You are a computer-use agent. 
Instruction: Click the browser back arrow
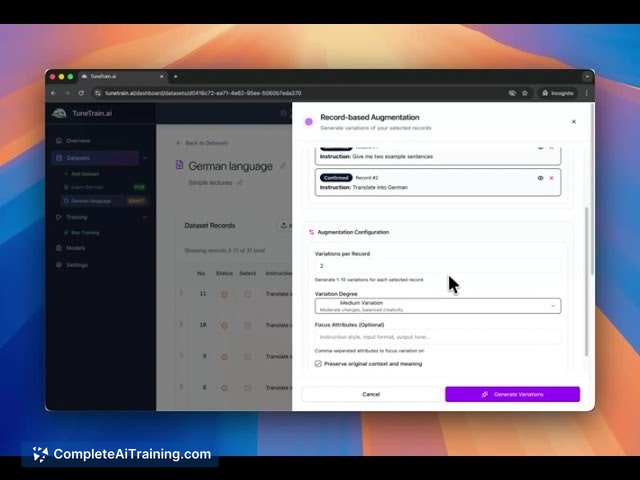(x=53, y=93)
